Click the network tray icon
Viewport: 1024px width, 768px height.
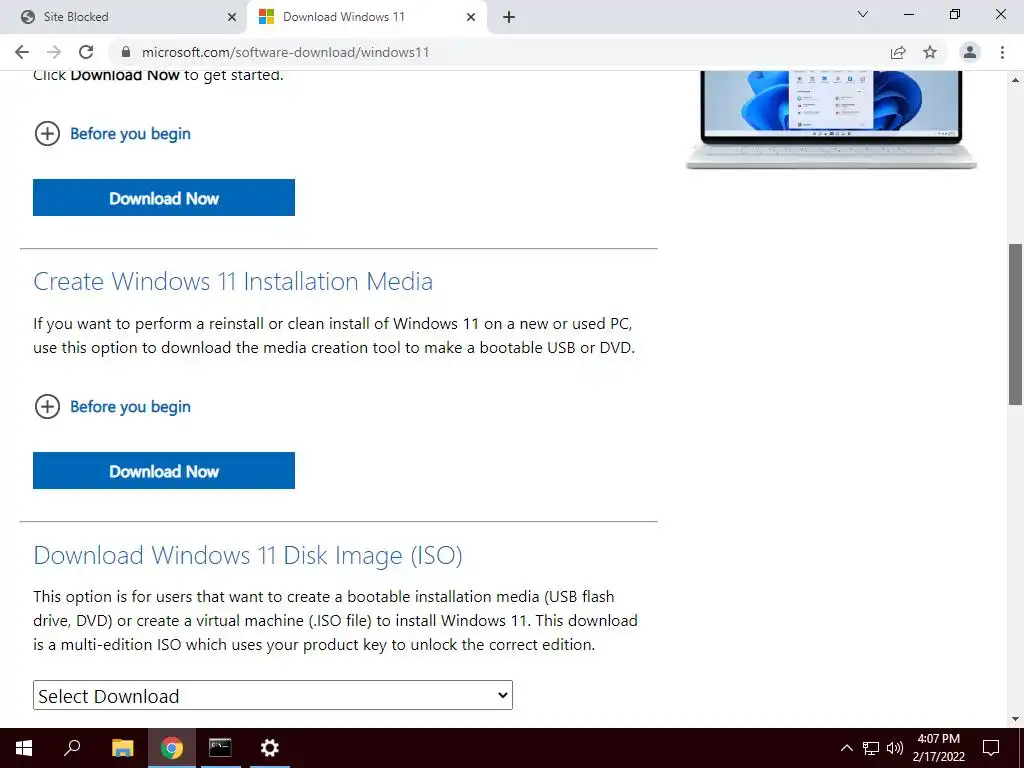871,748
